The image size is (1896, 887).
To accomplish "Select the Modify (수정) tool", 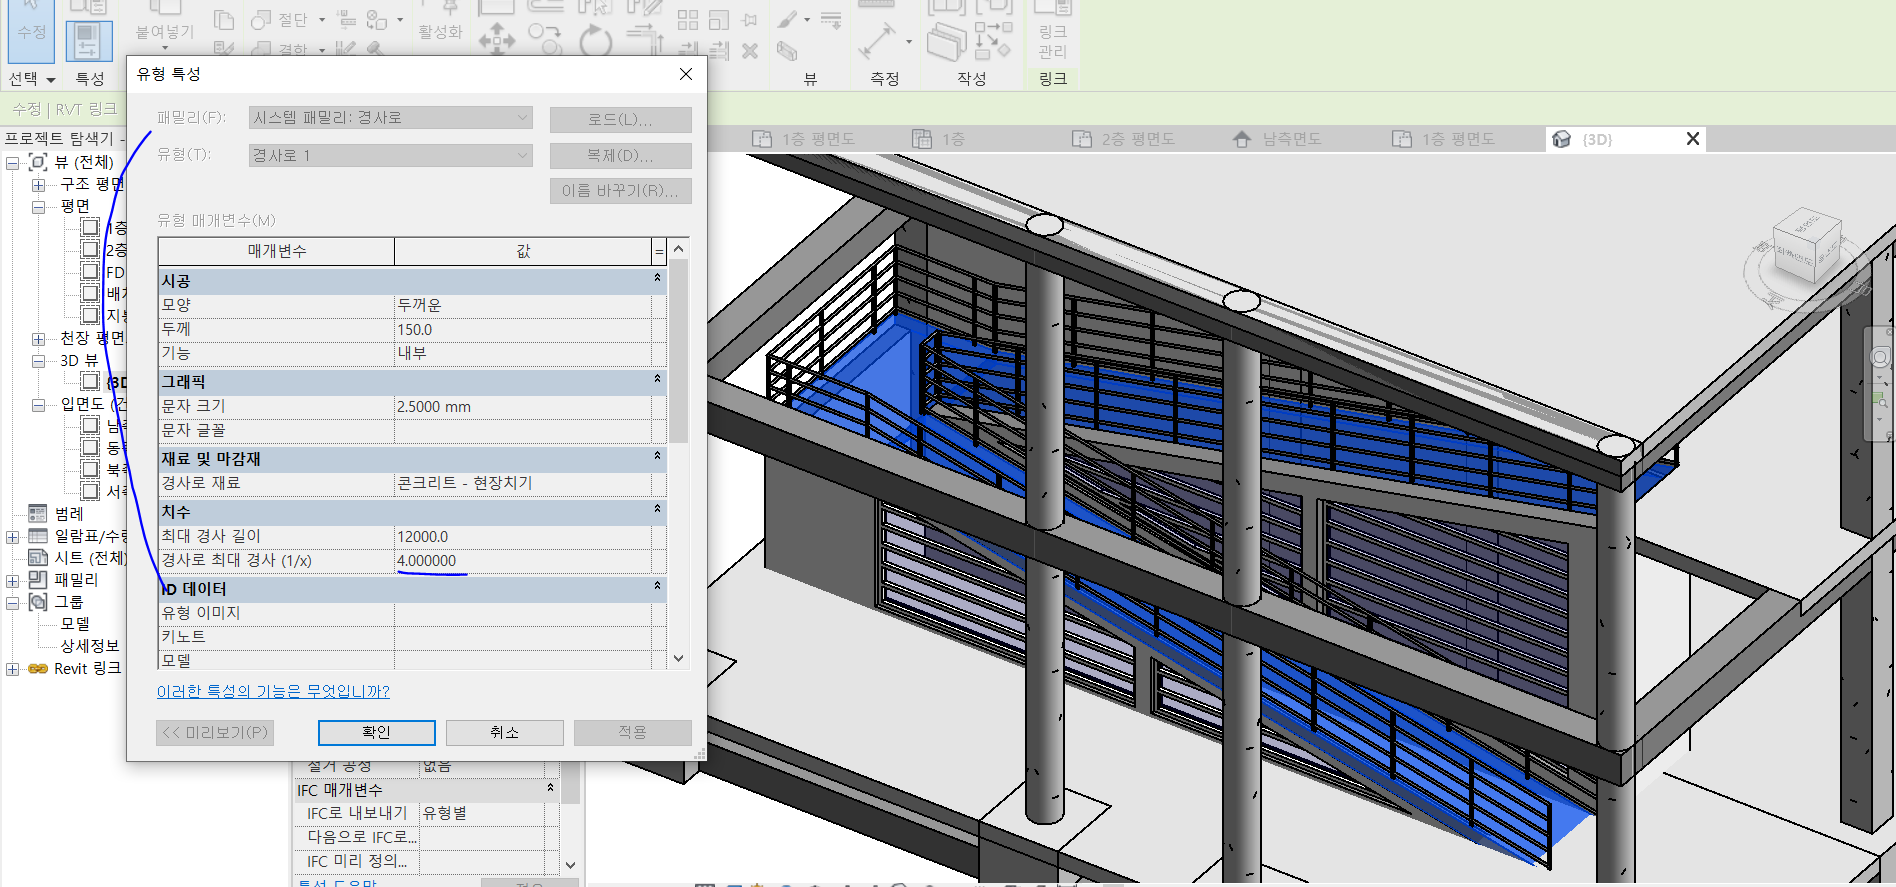I will pyautogui.click(x=31, y=30).
